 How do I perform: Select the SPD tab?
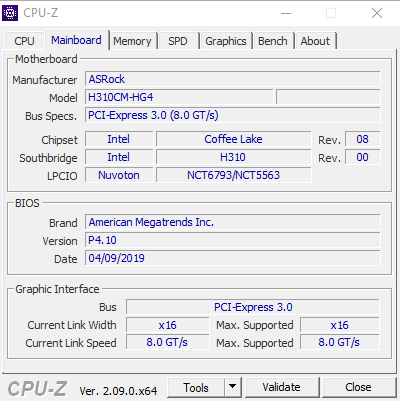pyautogui.click(x=178, y=41)
